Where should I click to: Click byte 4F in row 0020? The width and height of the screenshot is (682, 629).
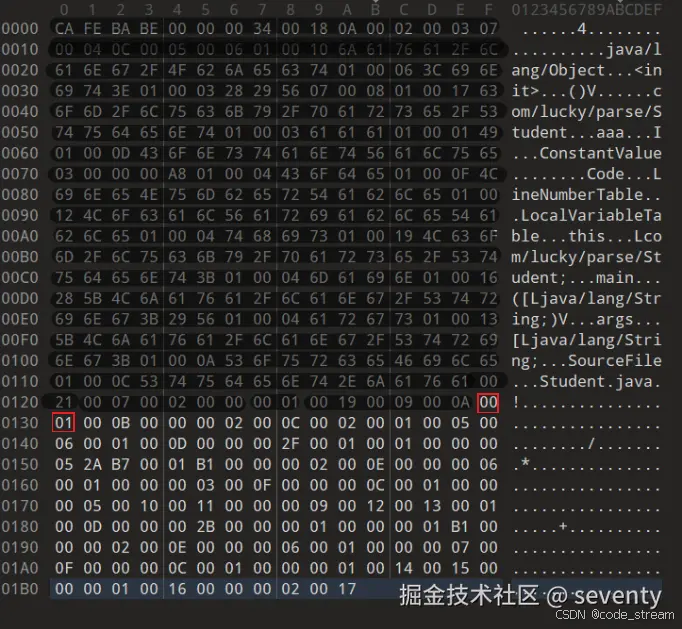click(x=177, y=70)
